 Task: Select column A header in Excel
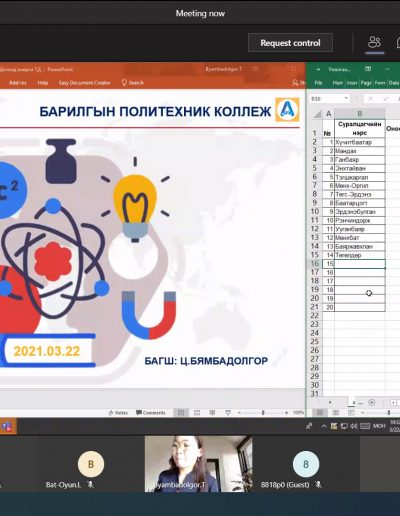[x=328, y=114]
